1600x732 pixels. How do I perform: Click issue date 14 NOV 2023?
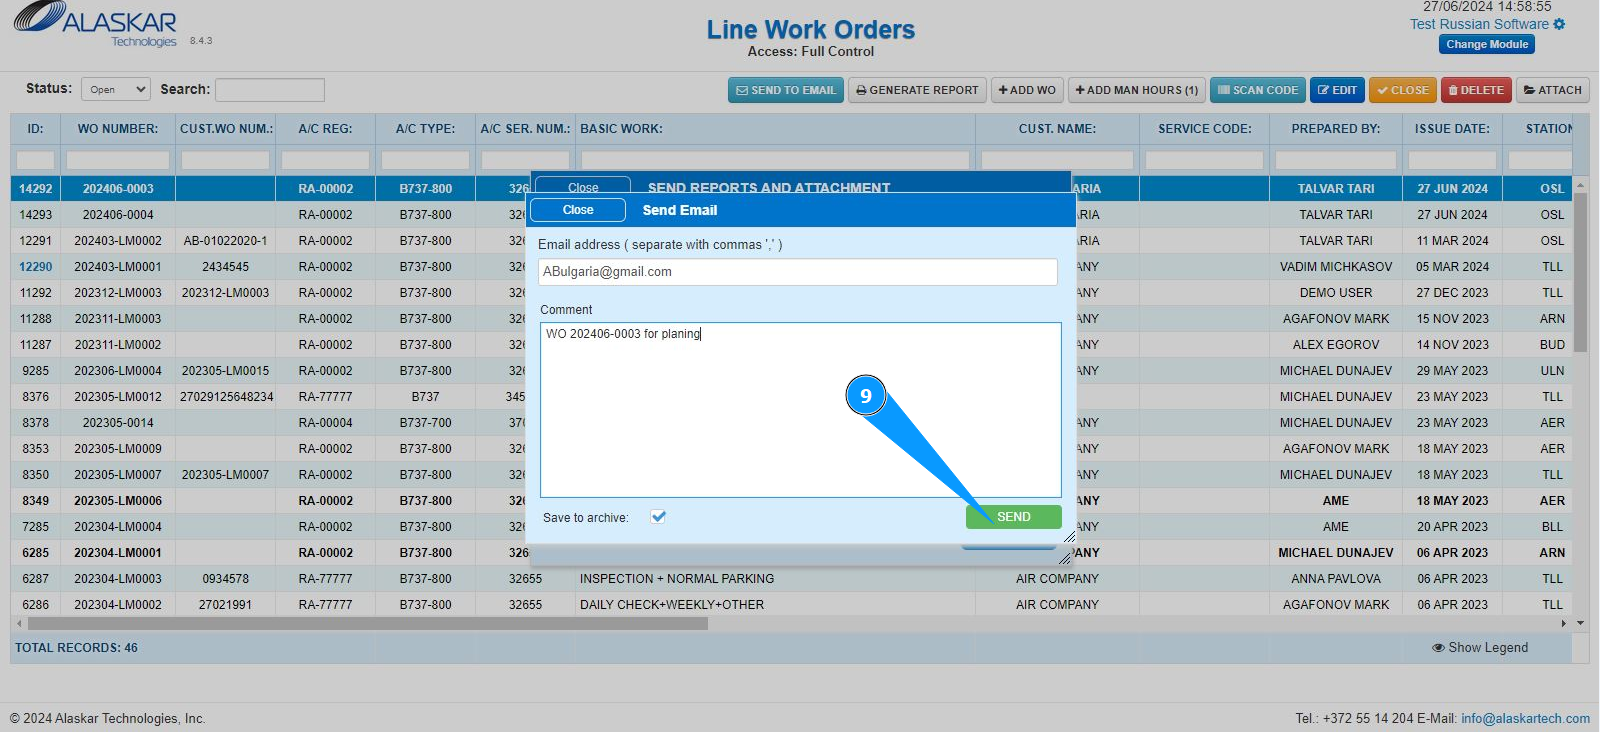(x=1452, y=345)
